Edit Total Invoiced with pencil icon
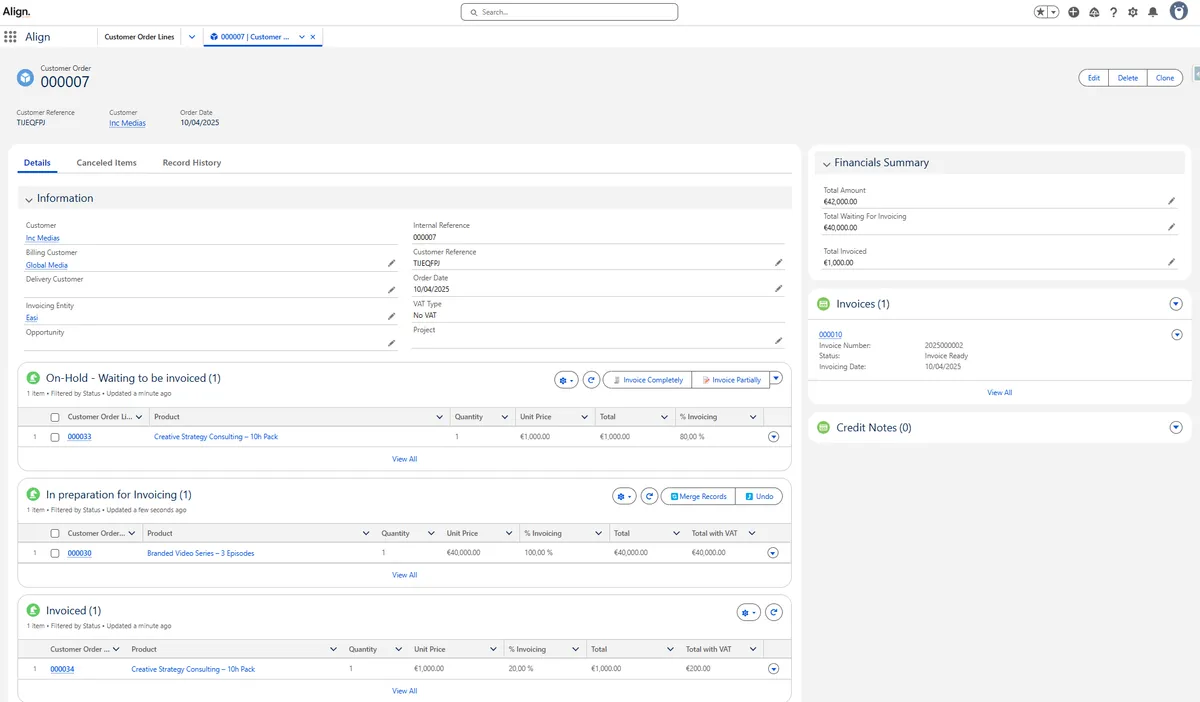The width and height of the screenshot is (1200, 702). point(1172,262)
